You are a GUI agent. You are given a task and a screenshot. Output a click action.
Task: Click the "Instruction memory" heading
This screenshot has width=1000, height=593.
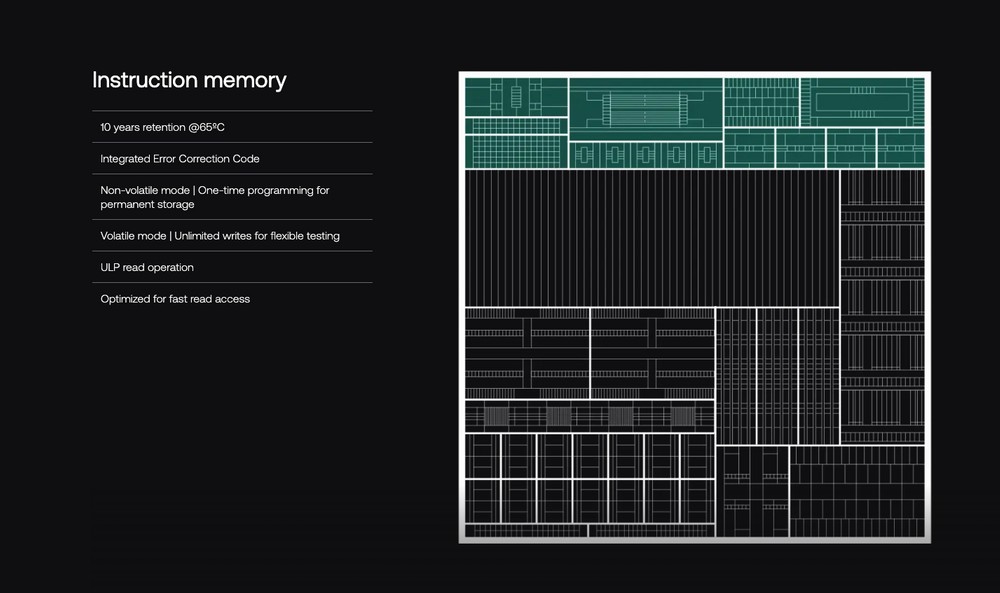click(x=189, y=80)
